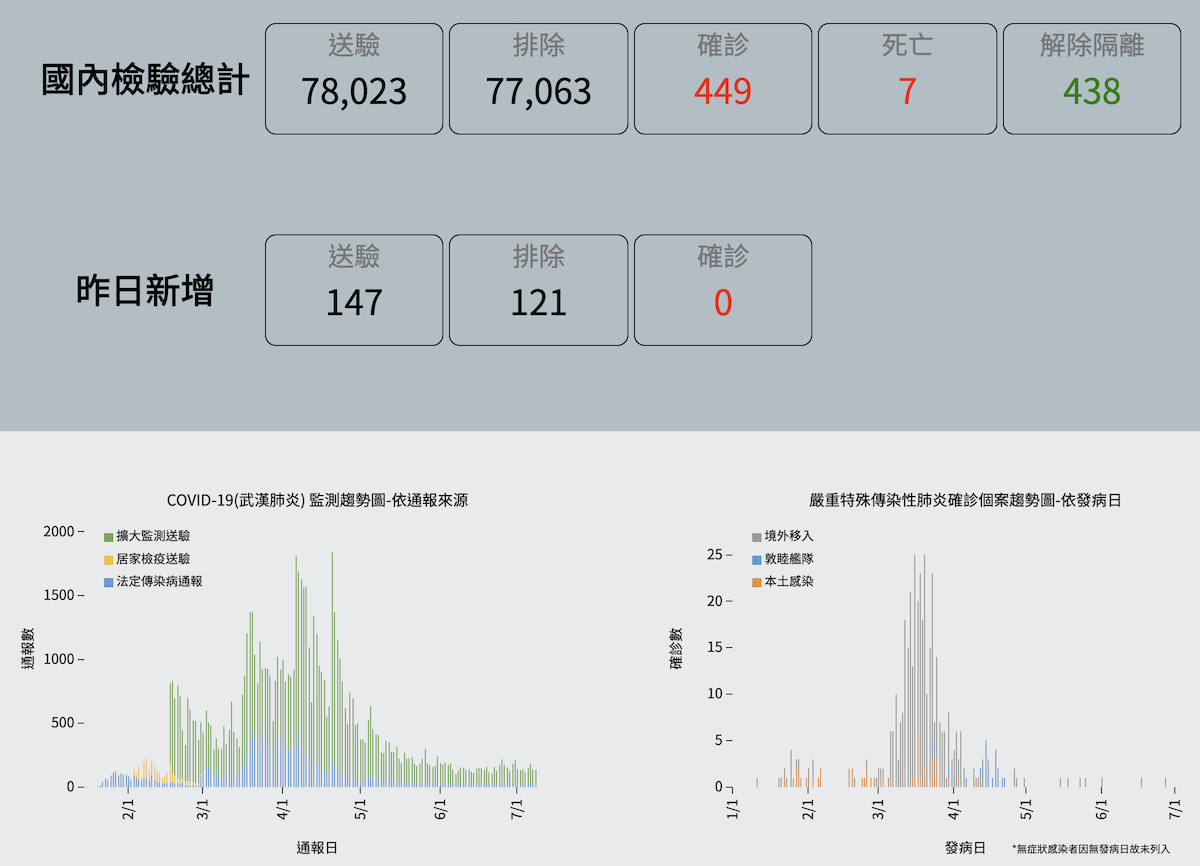Click the 嚴重特殊傳染性肺炎確診個案趨勢圖 chart title
Viewport: 1200px width, 866px height.
[x=965, y=500]
